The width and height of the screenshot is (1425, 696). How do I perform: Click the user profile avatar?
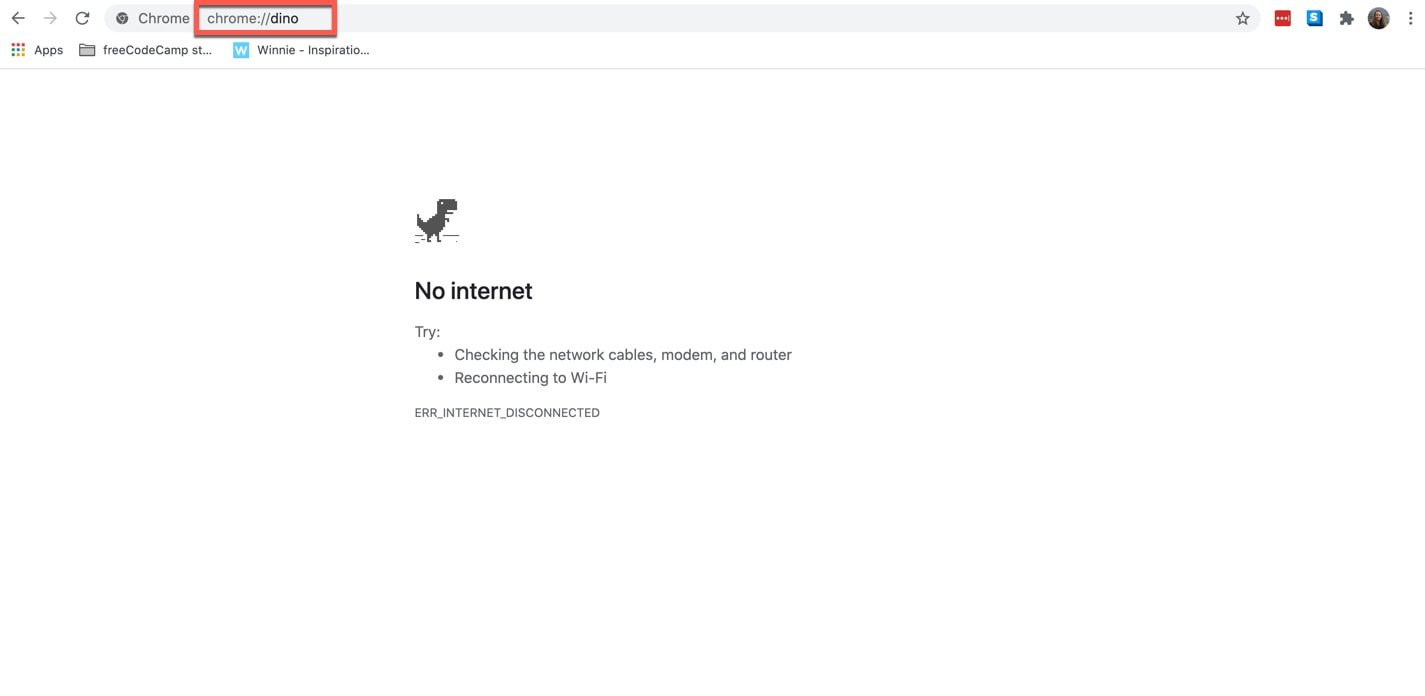coord(1378,18)
